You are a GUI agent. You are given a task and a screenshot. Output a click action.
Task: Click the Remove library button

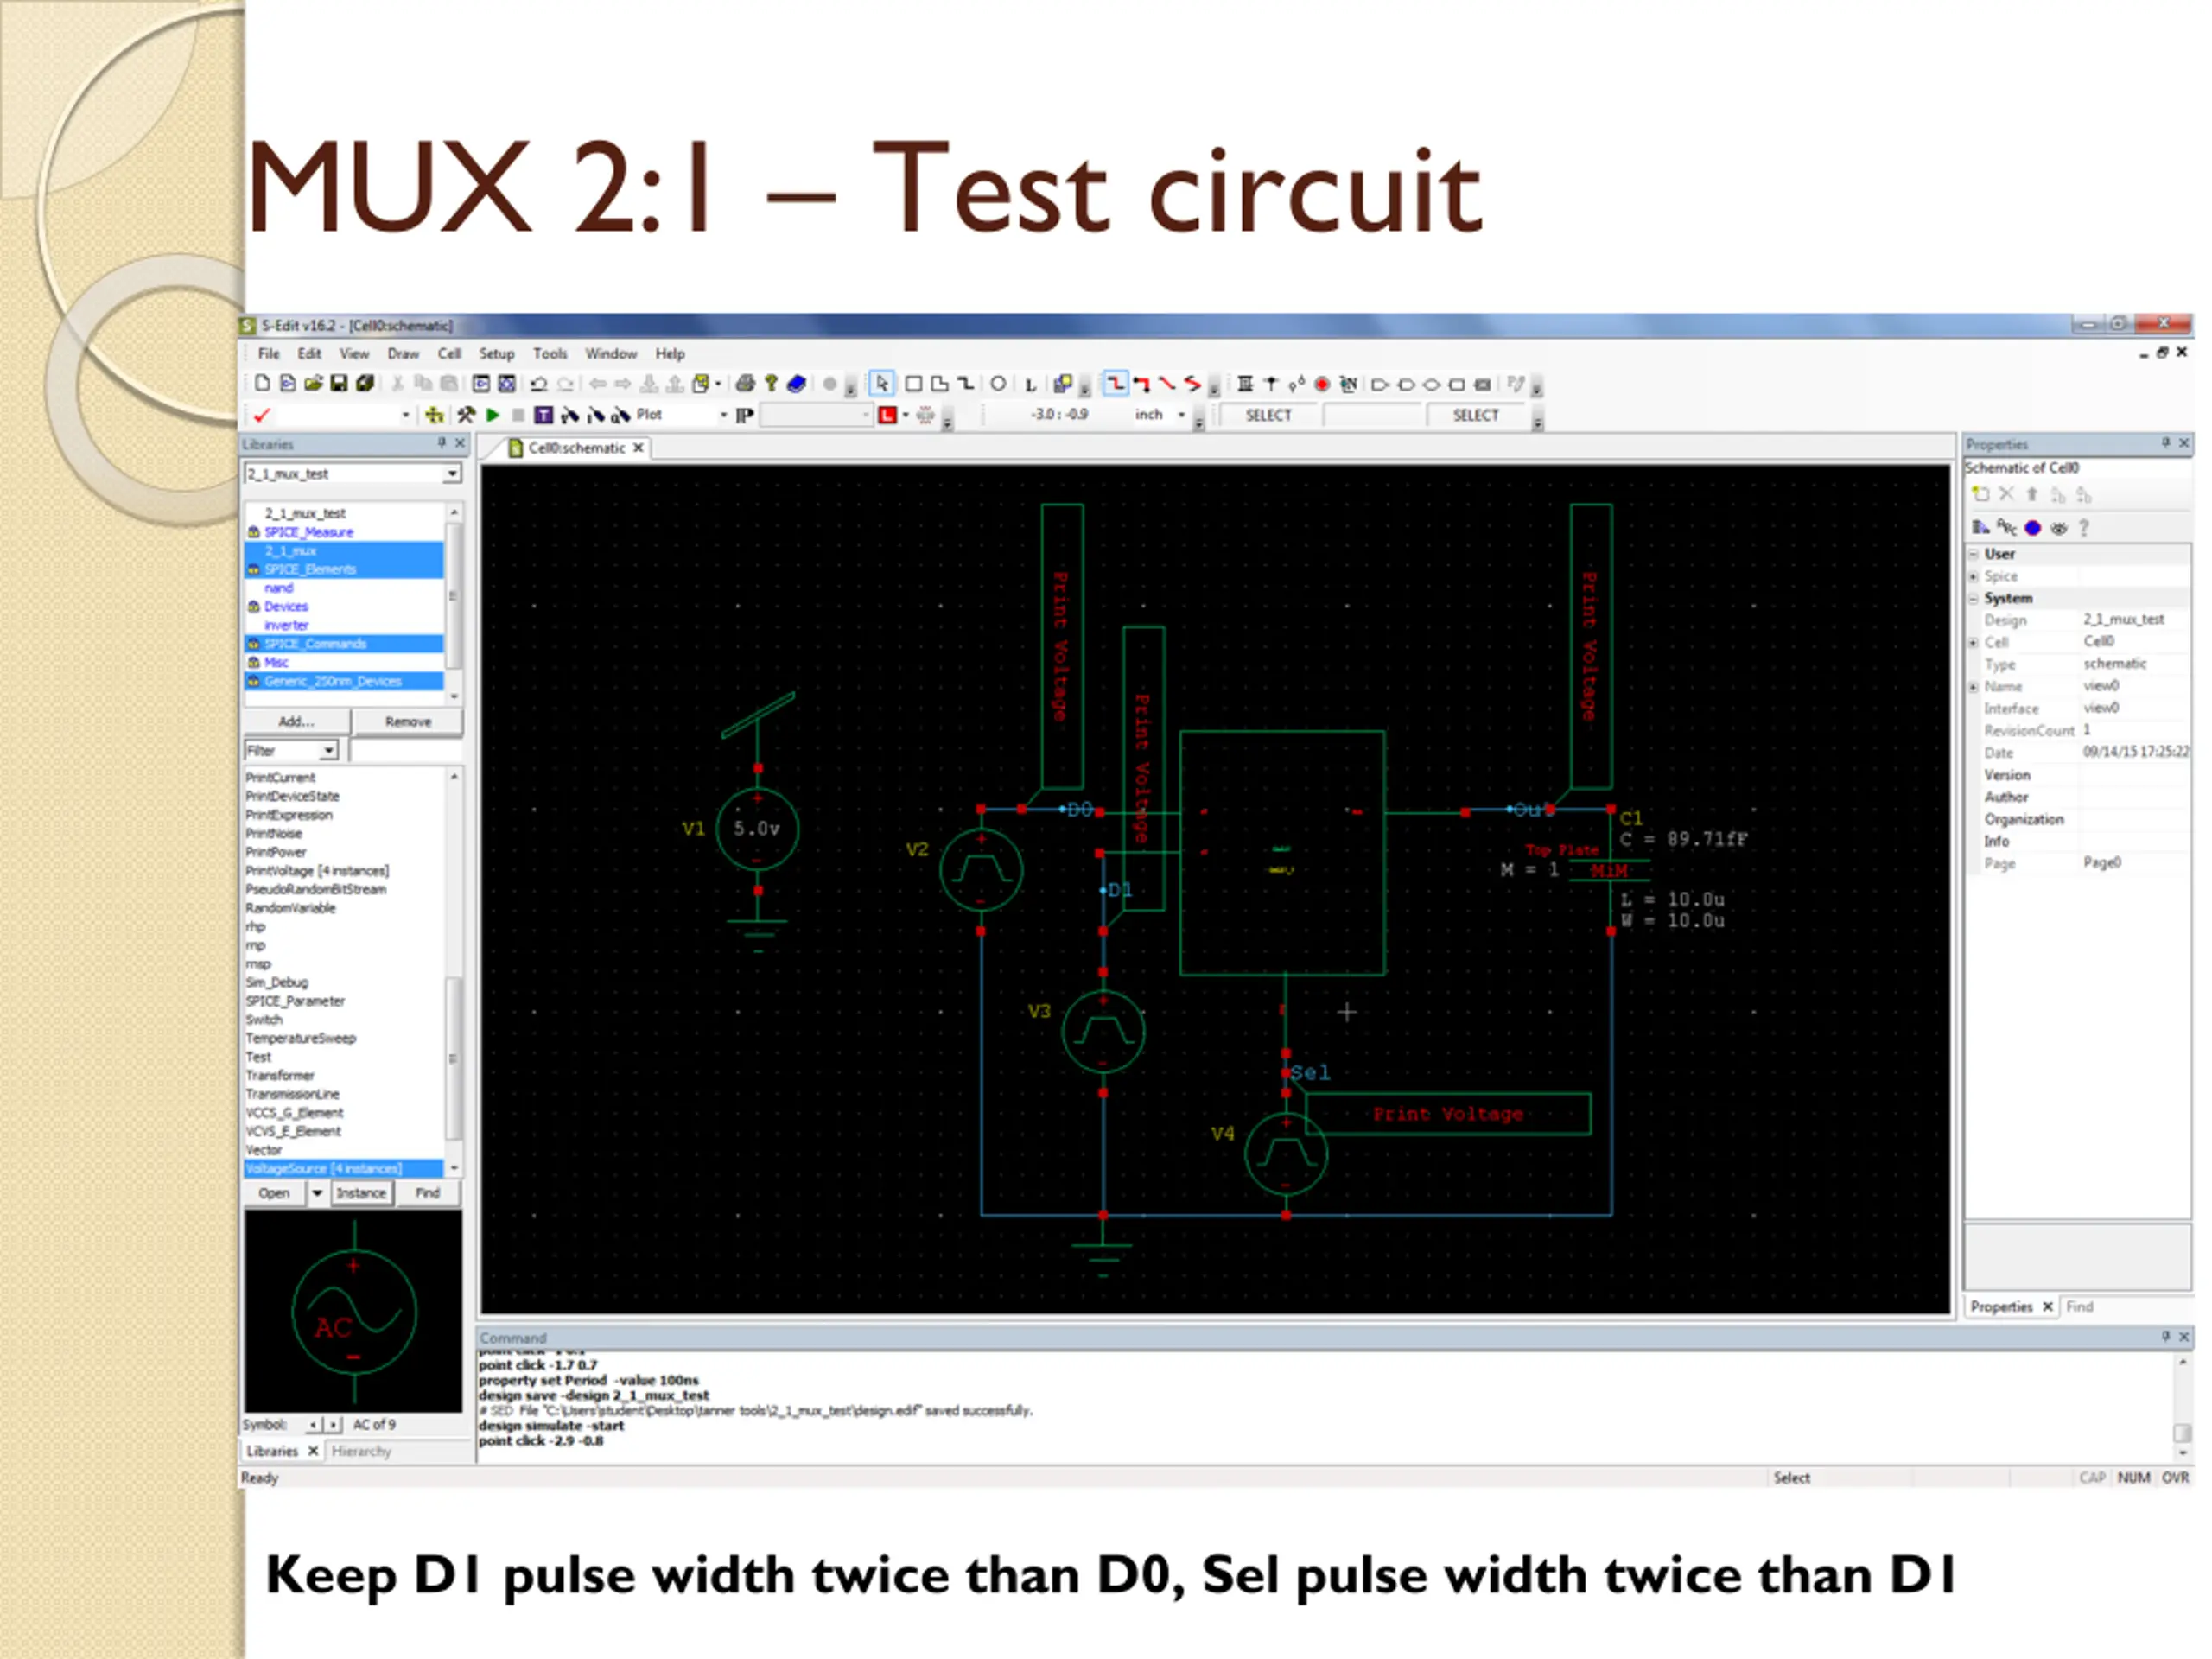(x=408, y=721)
